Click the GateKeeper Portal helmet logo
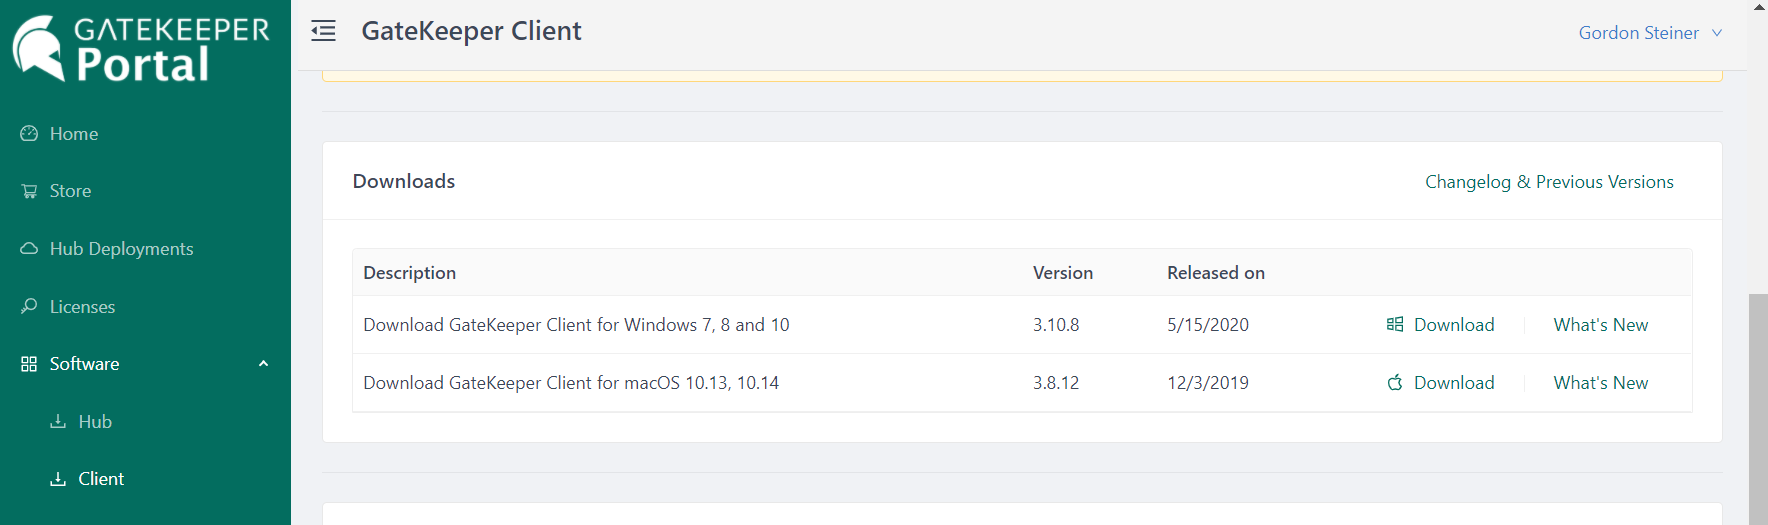 tap(38, 47)
